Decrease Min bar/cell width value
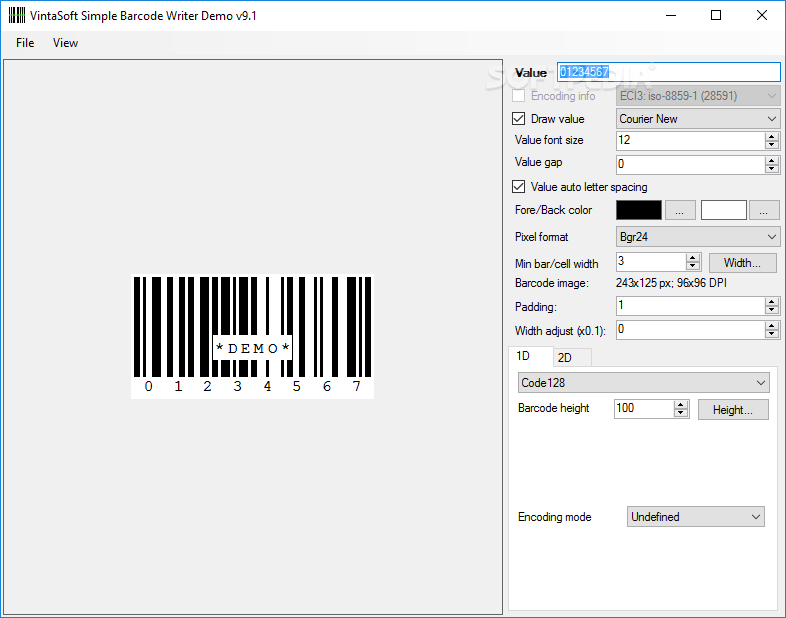The image size is (786, 618). tap(693, 266)
